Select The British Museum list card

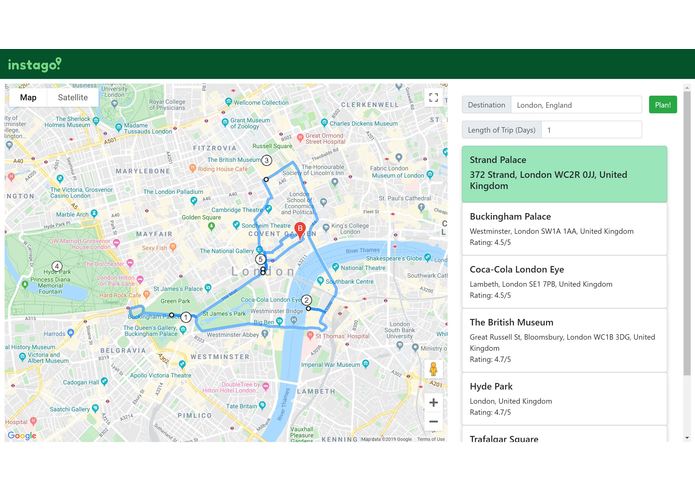564,340
